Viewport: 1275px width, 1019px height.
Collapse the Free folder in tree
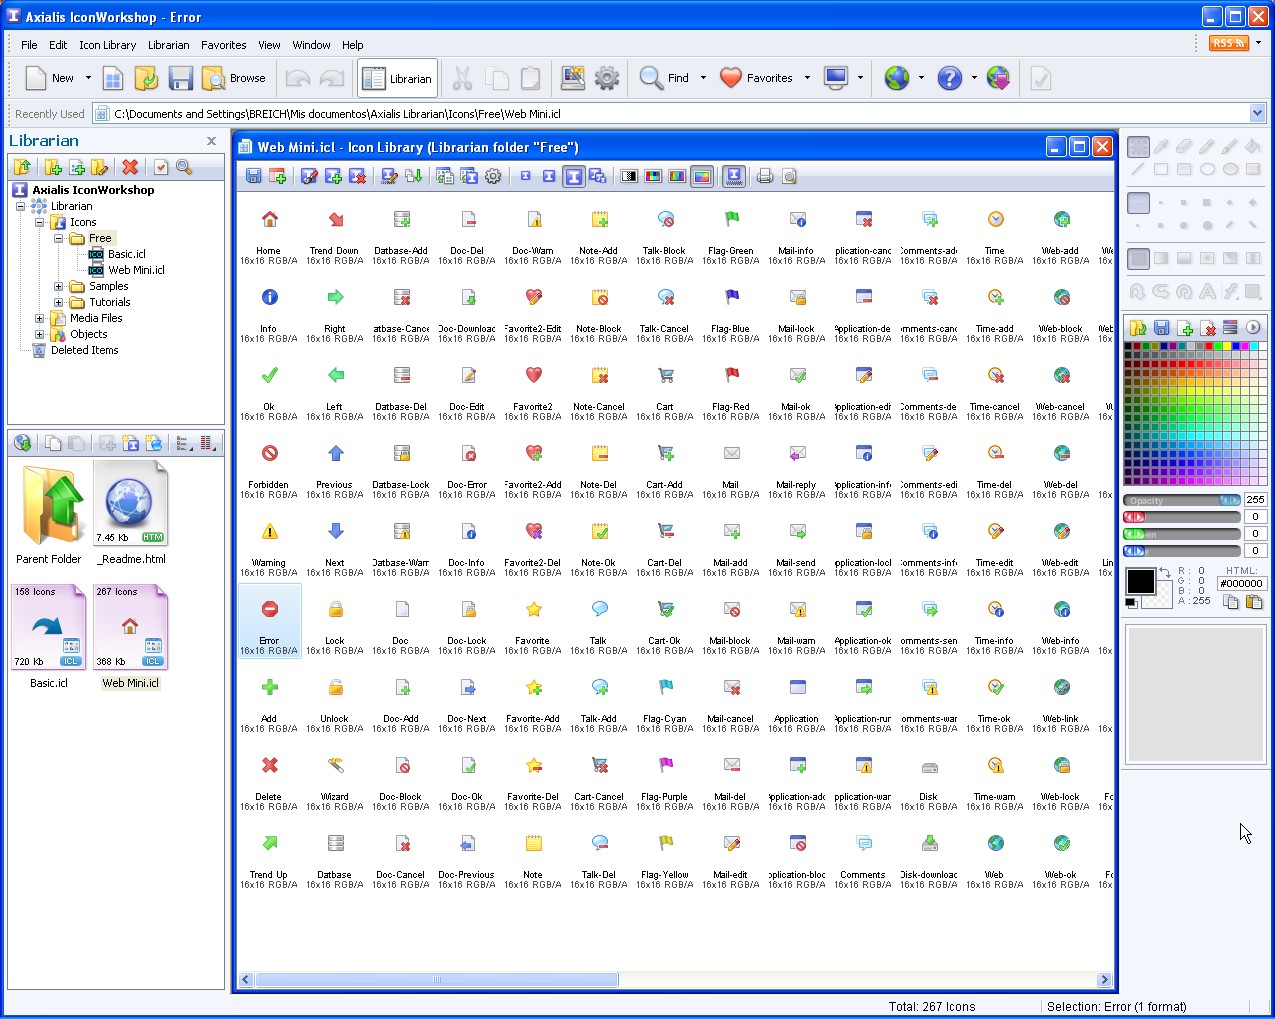58,238
